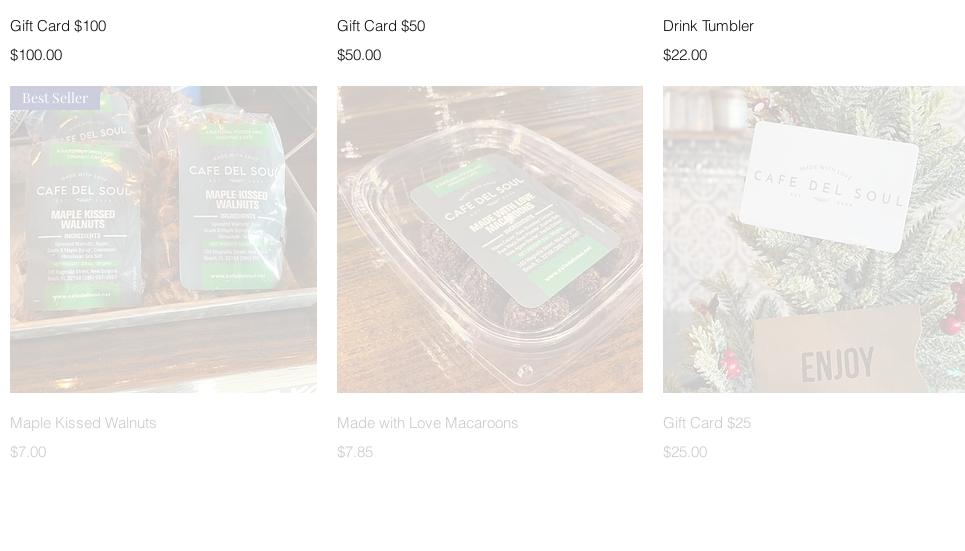
Task: Click the $100.00 price text
Action: tap(36, 55)
